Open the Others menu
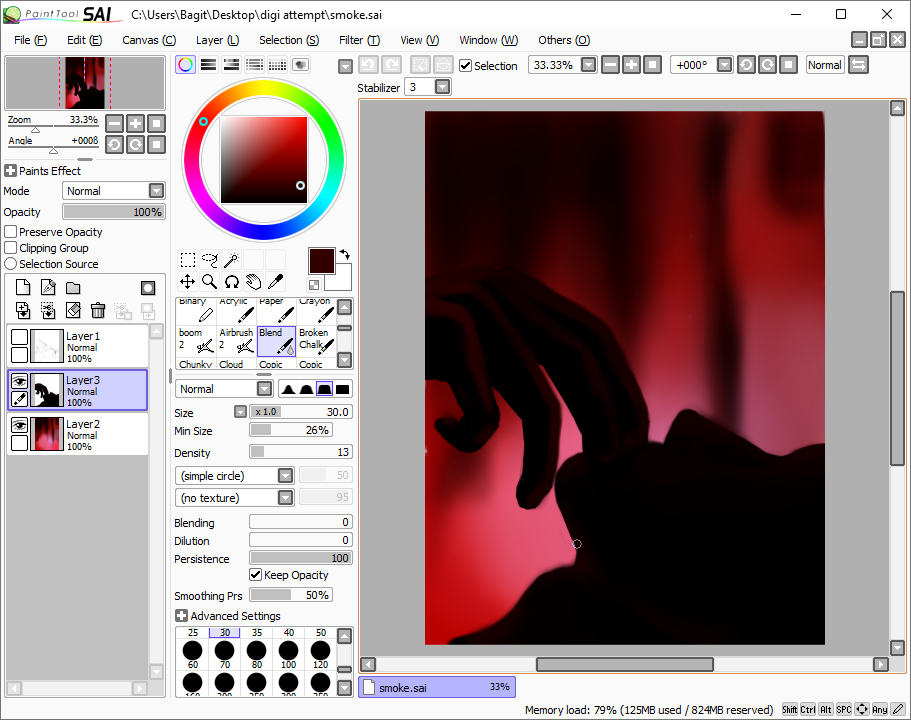 (564, 40)
